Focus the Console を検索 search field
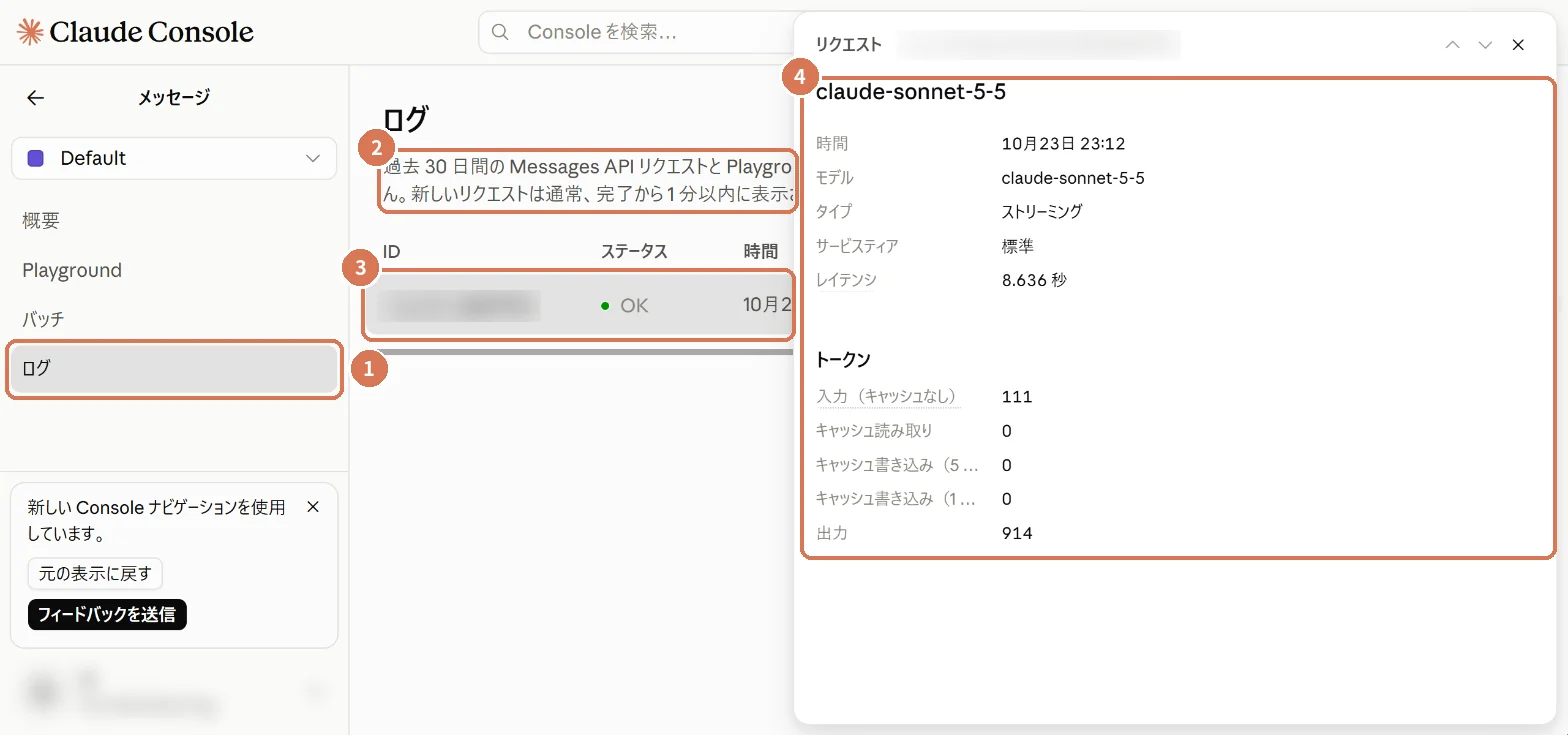The height and width of the screenshot is (735, 1568). pos(636,32)
